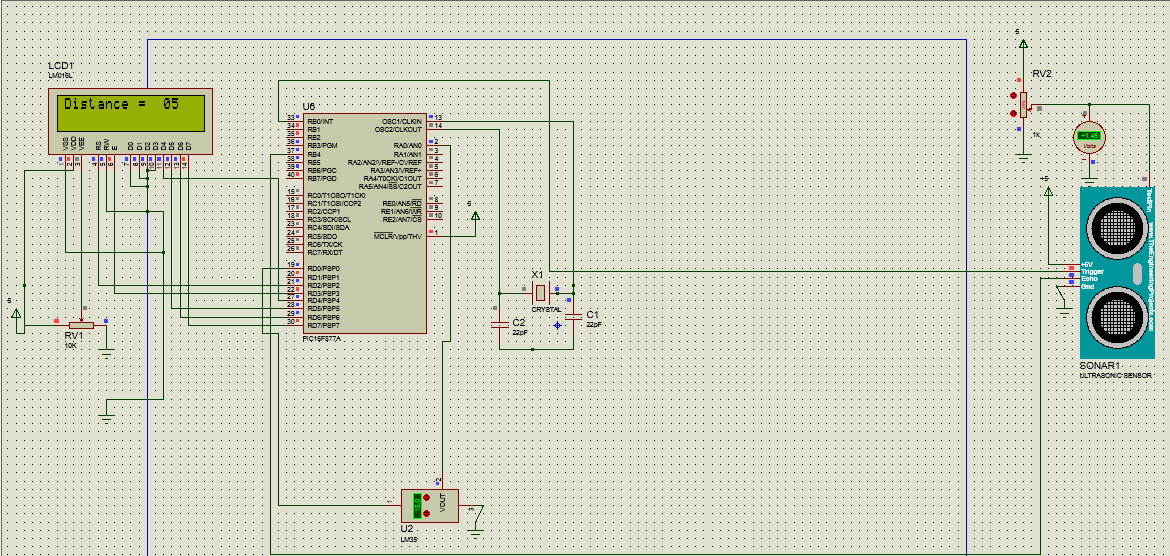Select capacitor C2 symbol

499,324
